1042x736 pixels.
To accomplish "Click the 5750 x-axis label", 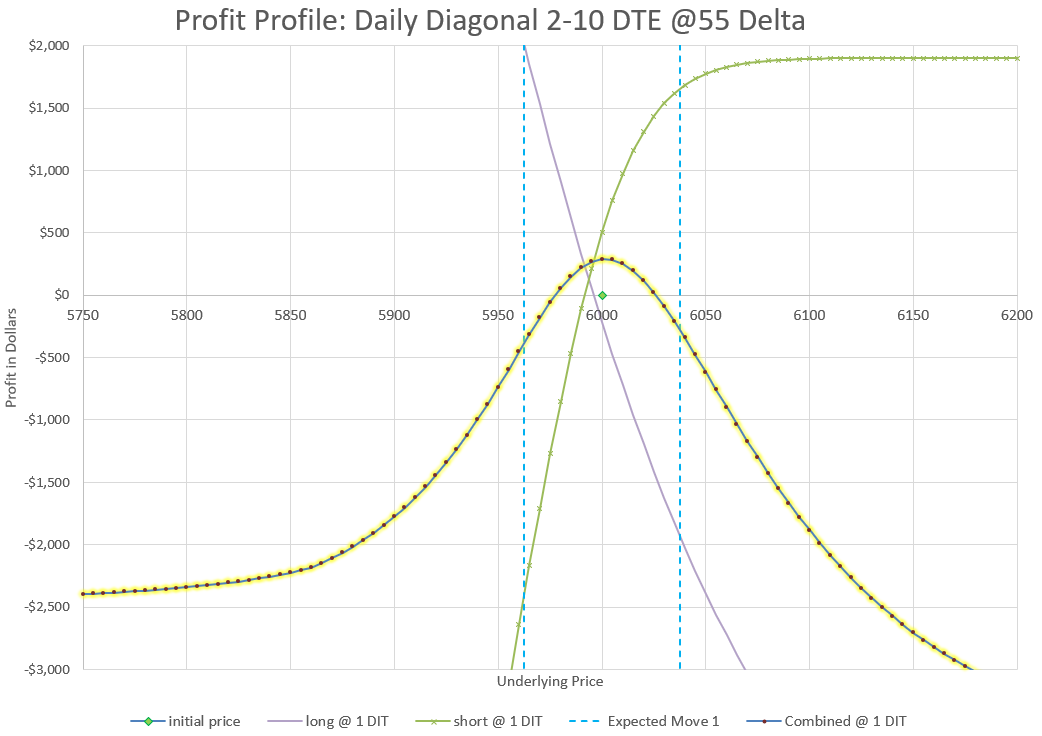I will click(x=83, y=316).
